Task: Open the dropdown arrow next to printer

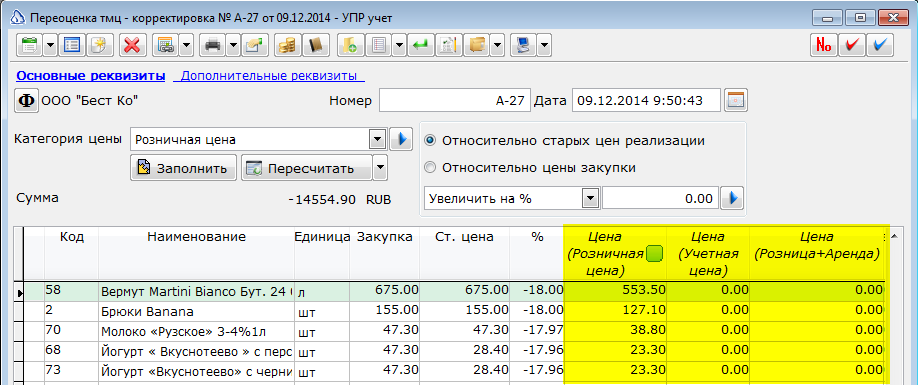Action: pos(233,45)
